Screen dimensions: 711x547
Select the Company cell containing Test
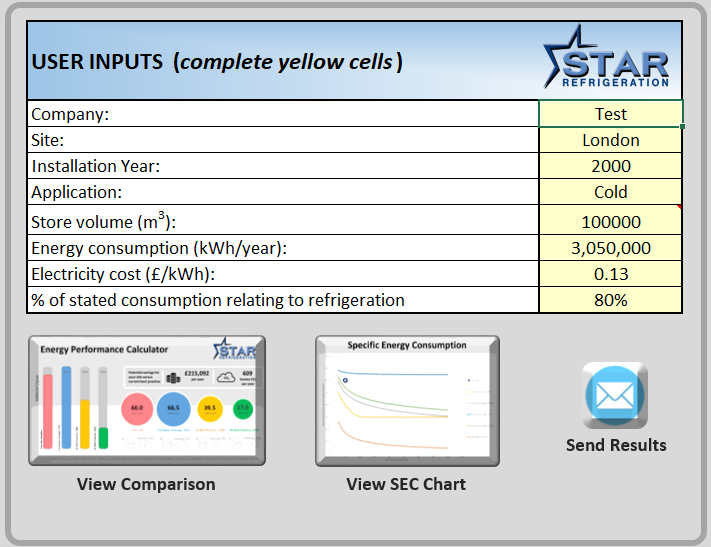610,114
